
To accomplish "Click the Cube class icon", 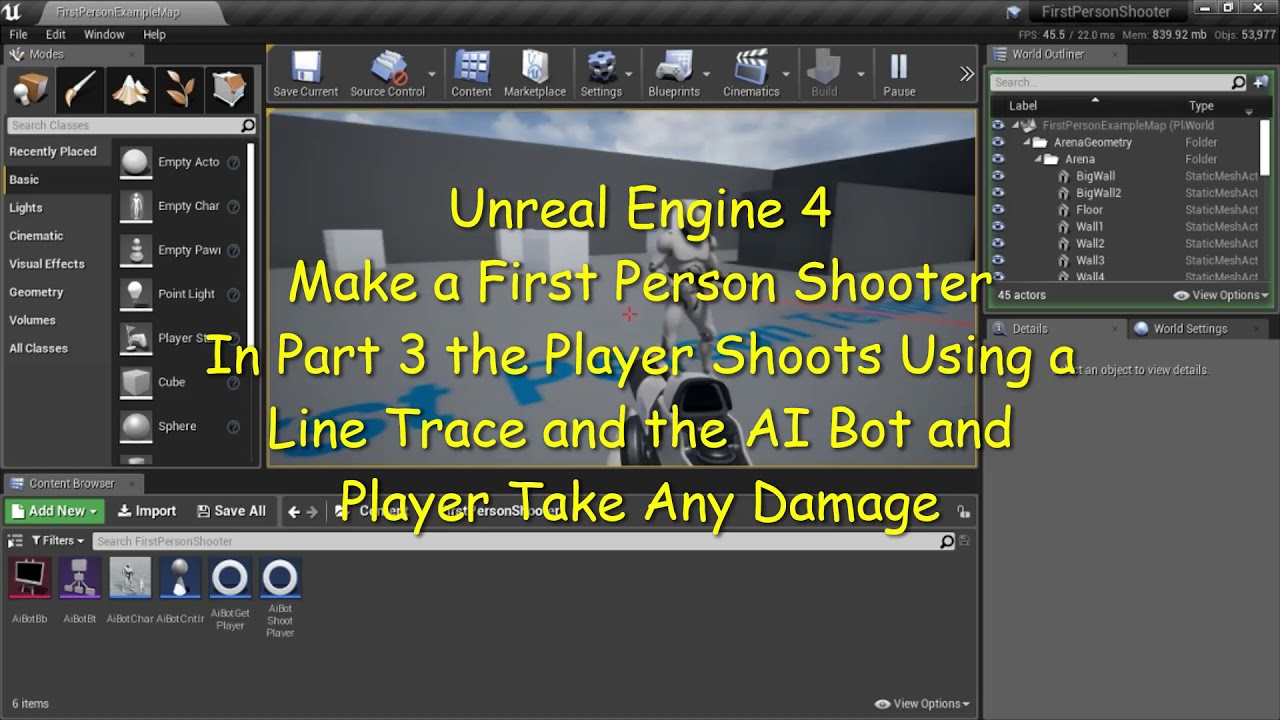I will click(135, 382).
